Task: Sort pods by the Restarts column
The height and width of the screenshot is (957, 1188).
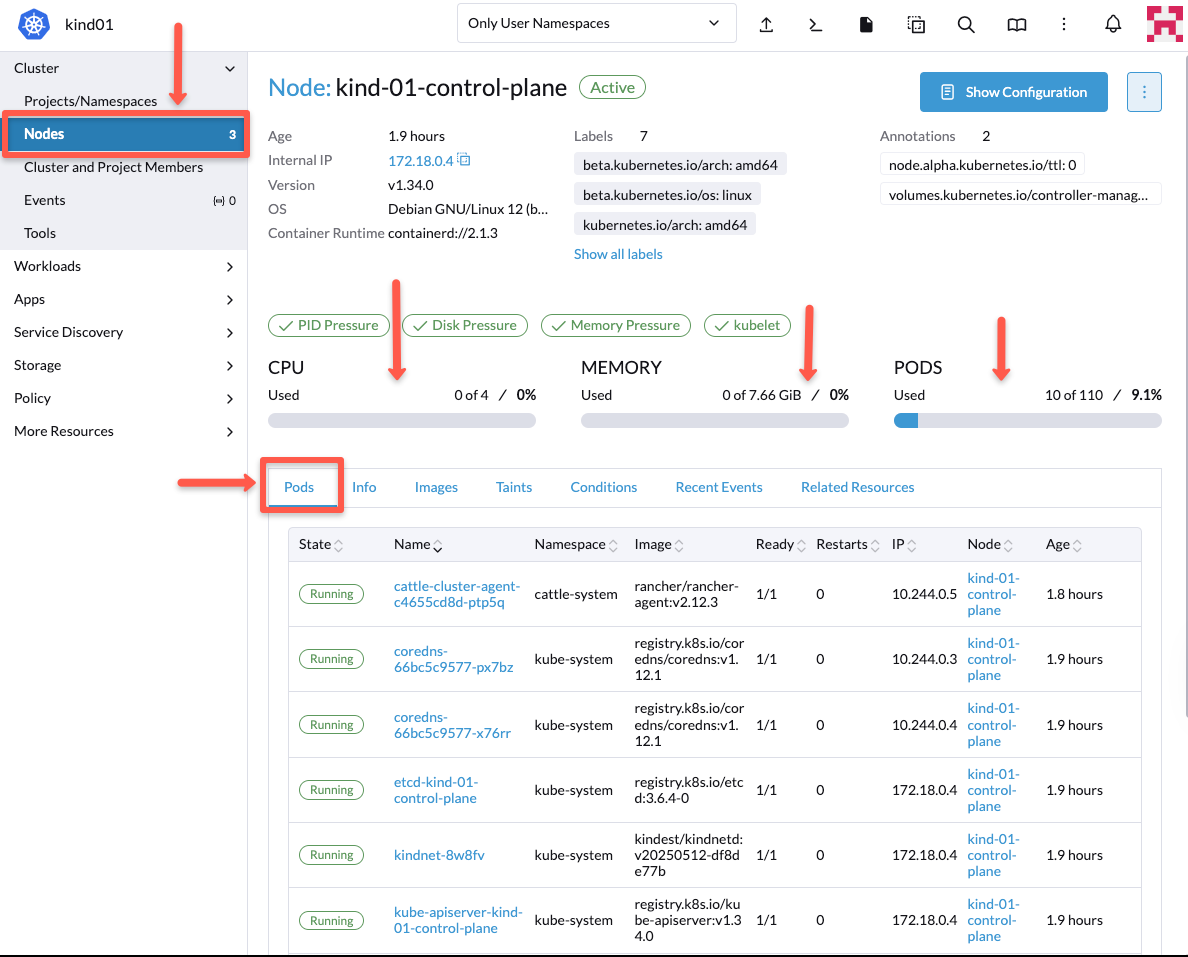Action: 843,544
